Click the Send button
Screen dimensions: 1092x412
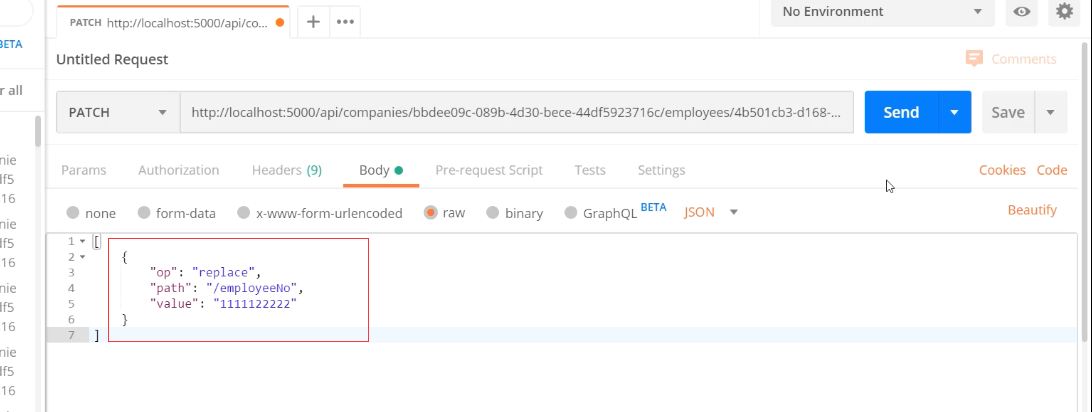[x=901, y=112]
